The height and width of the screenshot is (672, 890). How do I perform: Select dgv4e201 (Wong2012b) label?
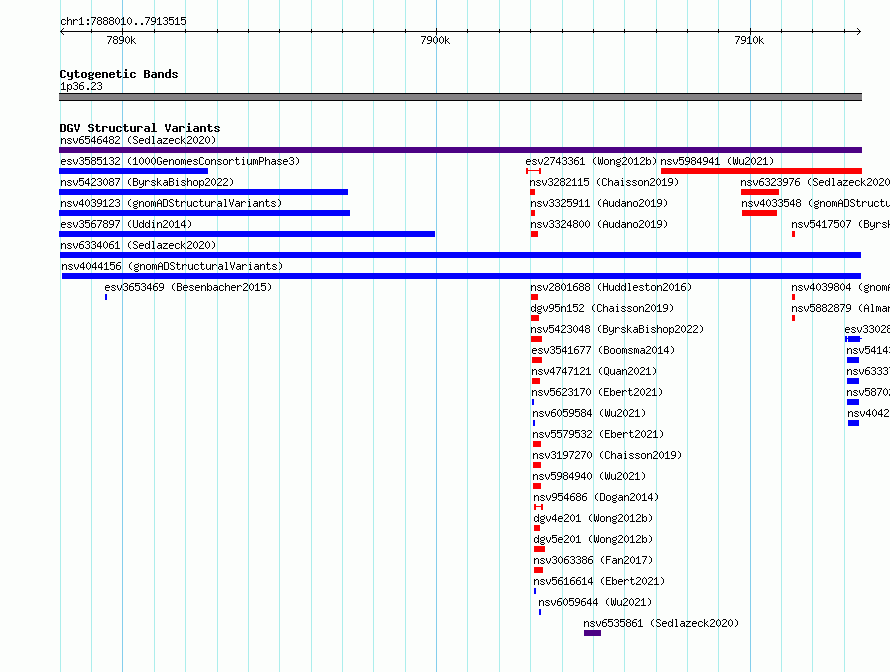[593, 518]
